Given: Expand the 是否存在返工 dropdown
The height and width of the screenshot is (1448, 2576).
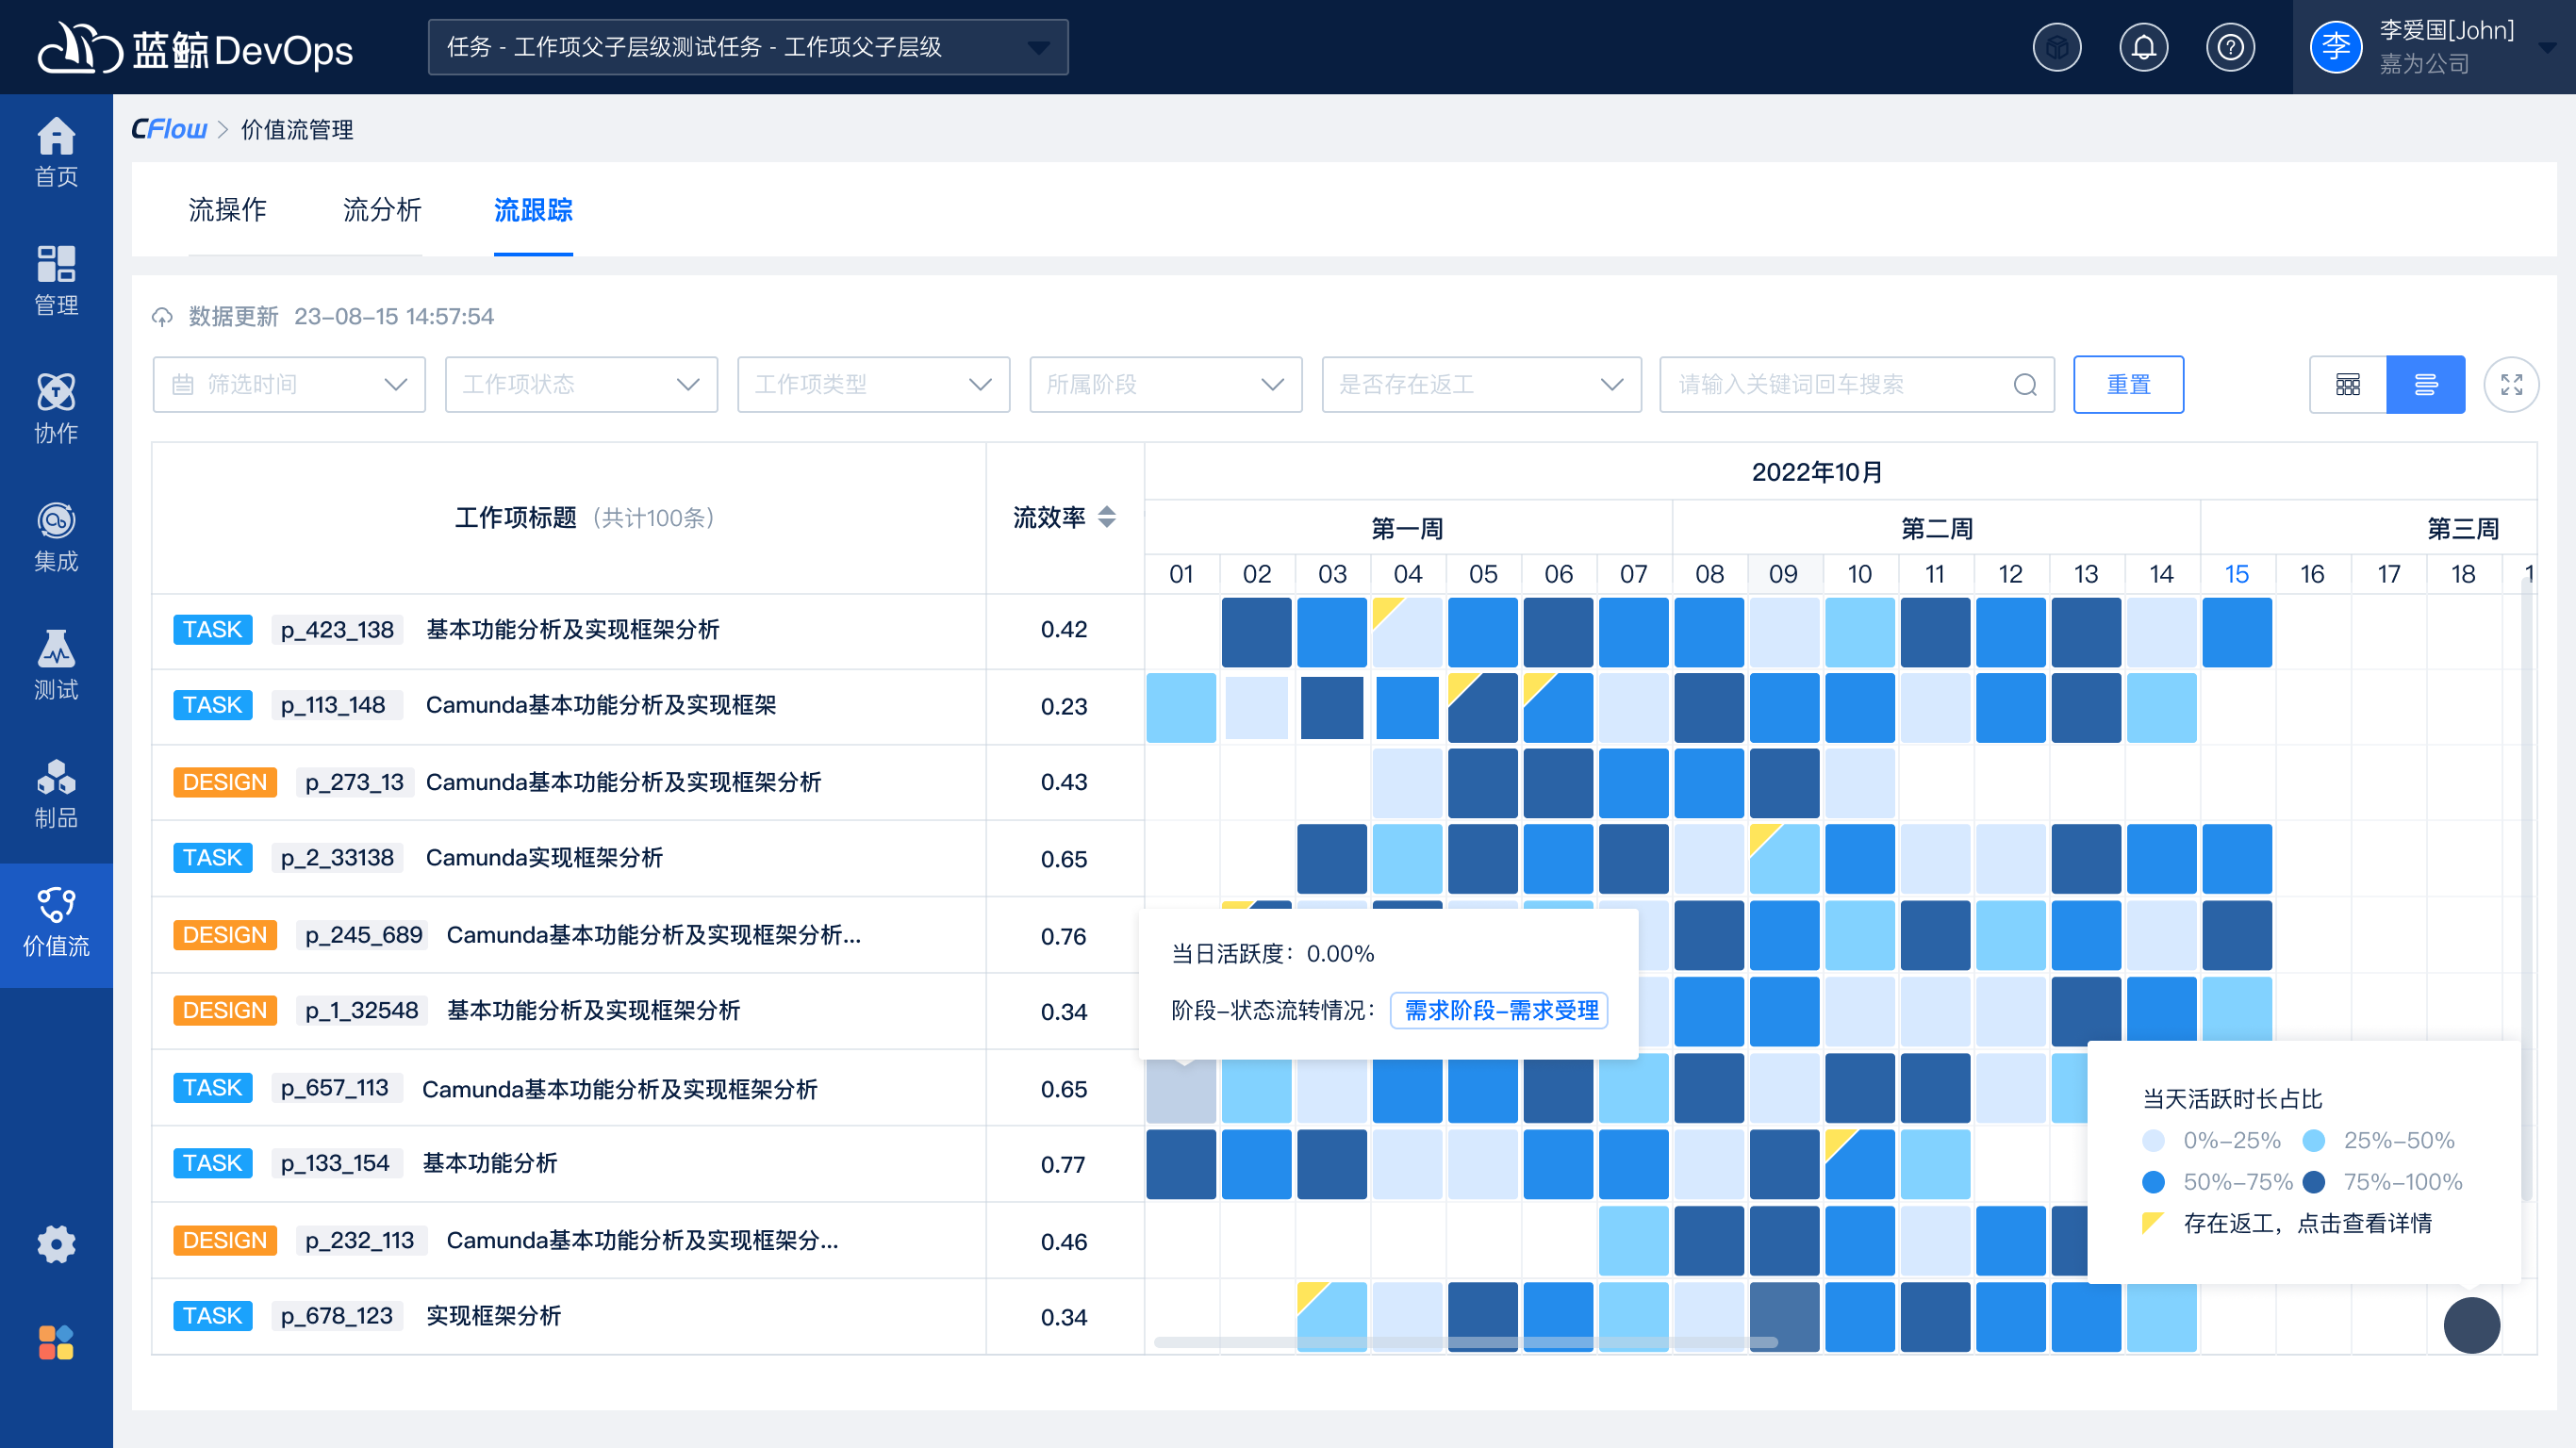Looking at the screenshot, I should (x=1480, y=384).
